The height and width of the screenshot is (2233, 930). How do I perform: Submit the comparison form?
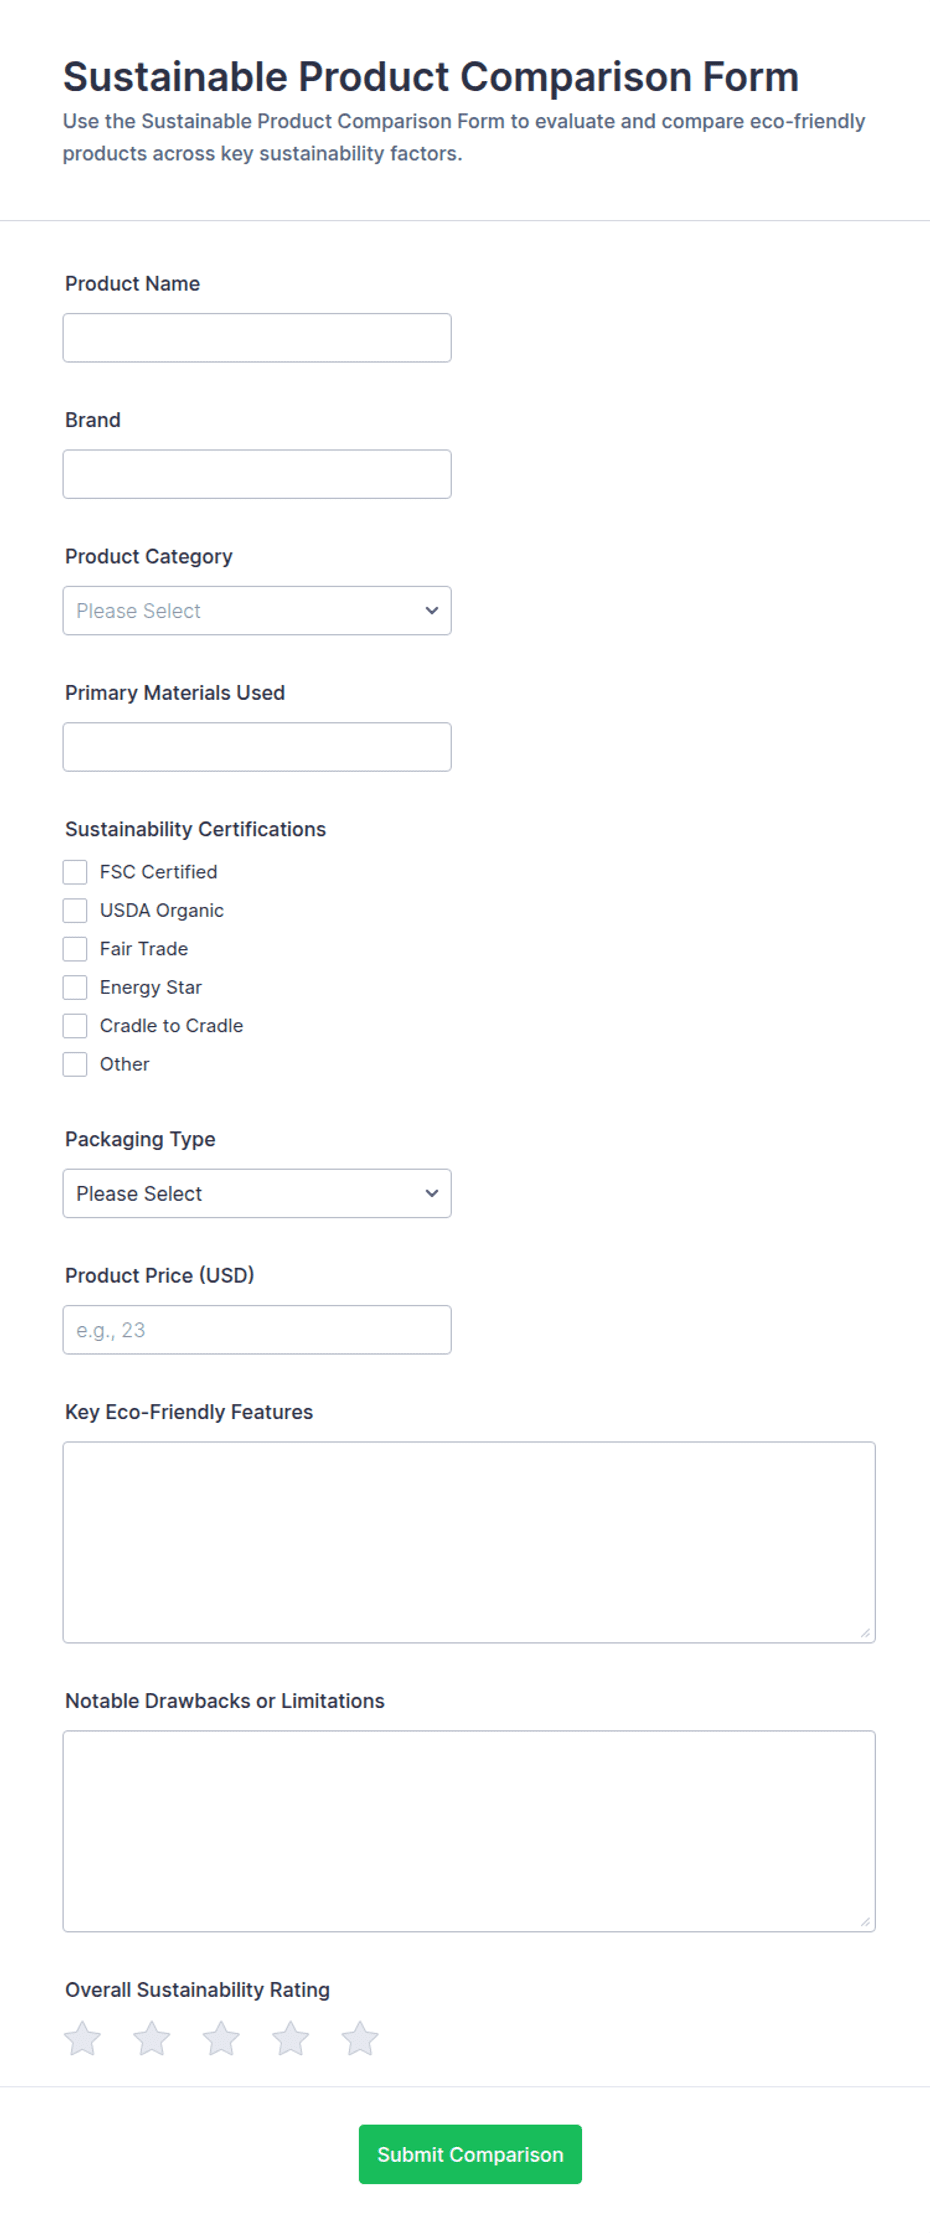[470, 2154]
